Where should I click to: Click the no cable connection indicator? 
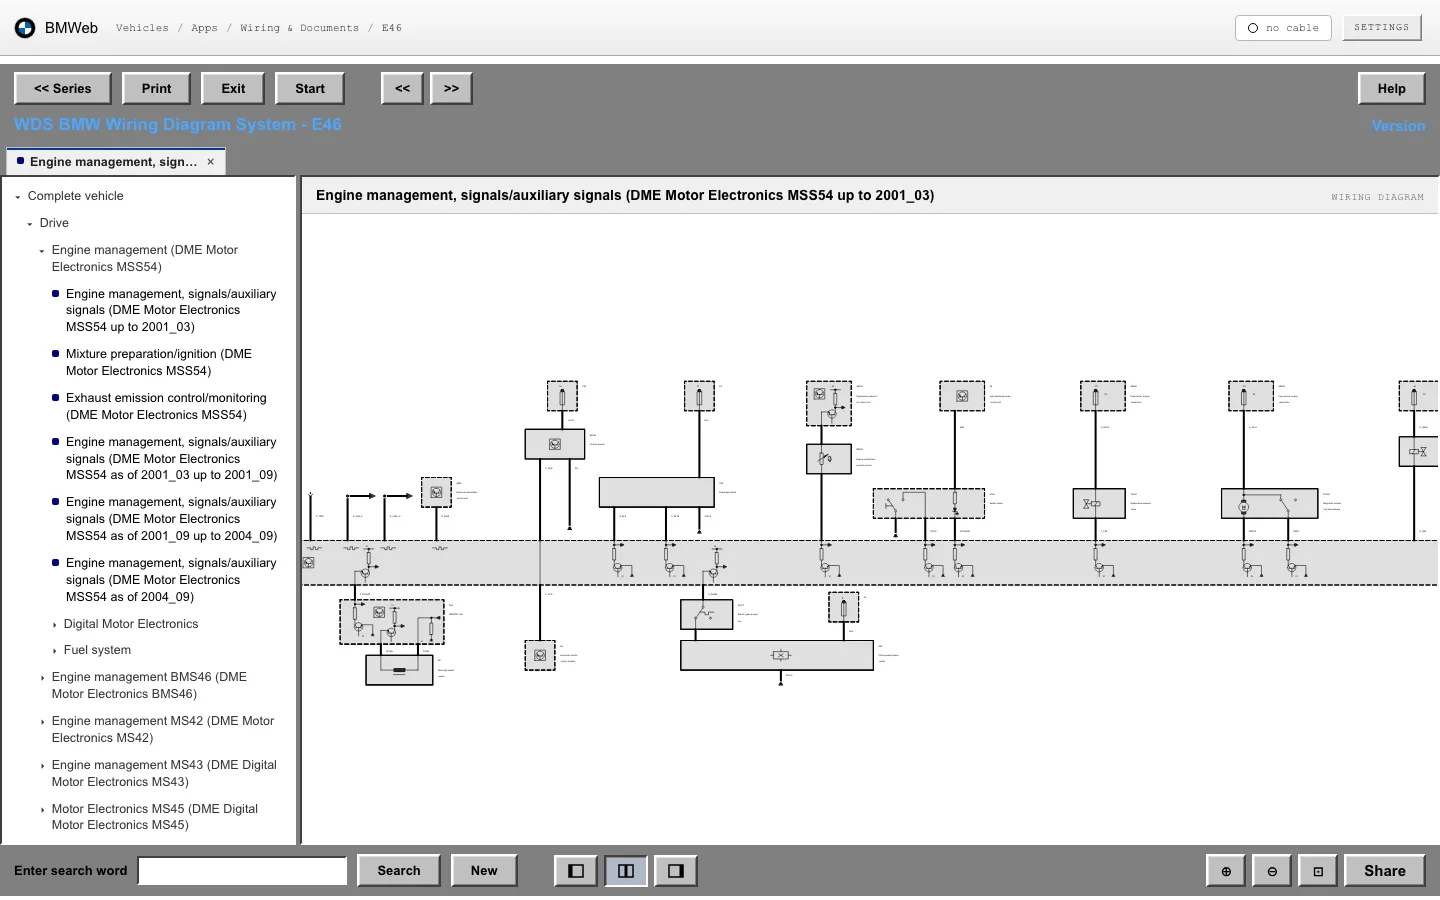[x=1283, y=28]
